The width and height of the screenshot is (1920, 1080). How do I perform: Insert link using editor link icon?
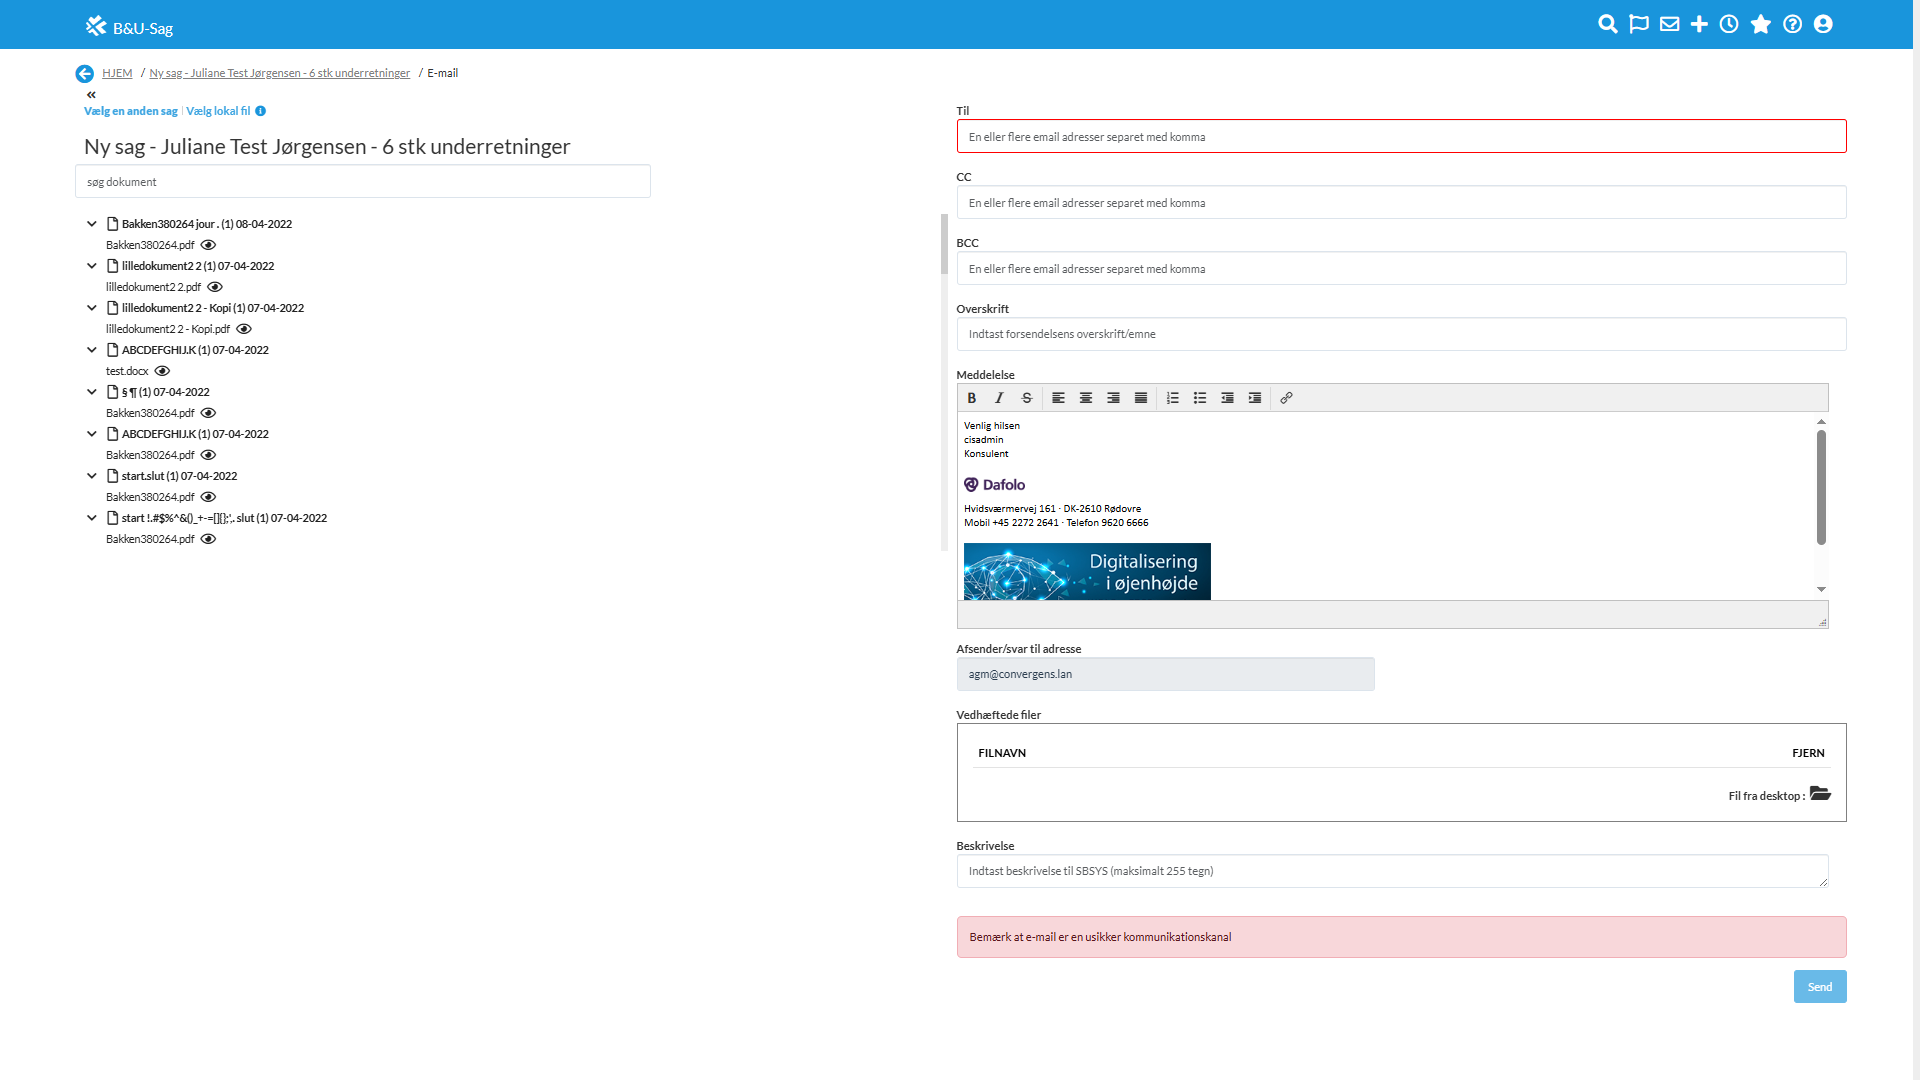pyautogui.click(x=1286, y=398)
